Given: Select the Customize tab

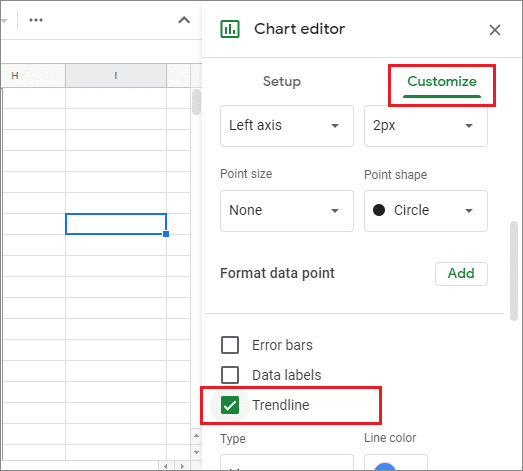Looking at the screenshot, I should click(x=442, y=81).
